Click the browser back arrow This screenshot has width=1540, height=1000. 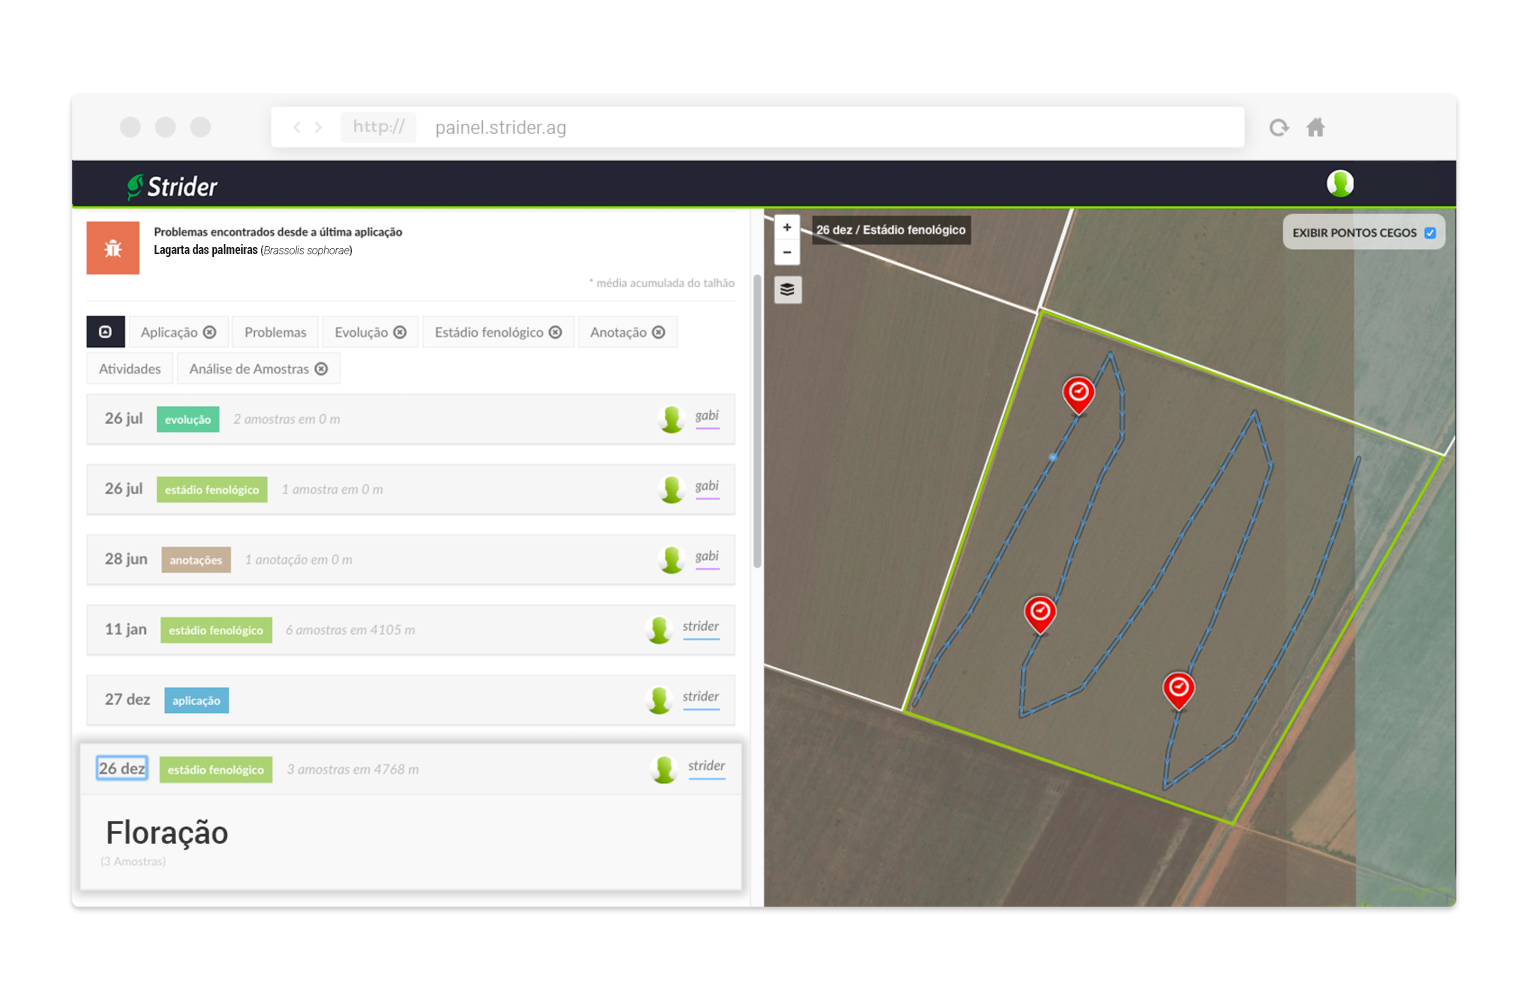pos(297,127)
